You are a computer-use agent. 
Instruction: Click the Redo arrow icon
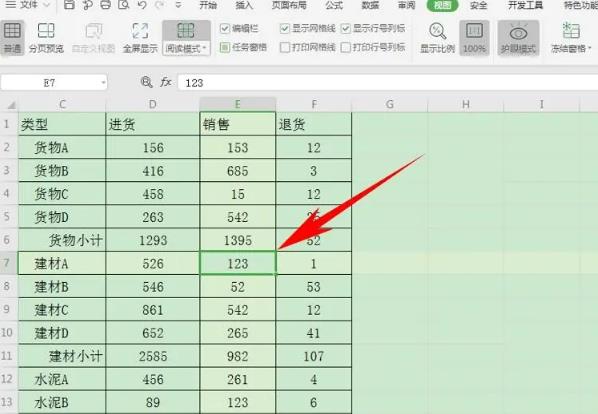pos(159,5)
